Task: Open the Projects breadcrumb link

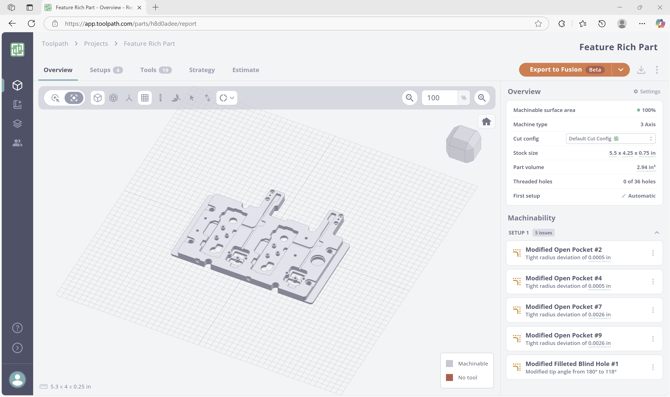Action: click(x=96, y=44)
